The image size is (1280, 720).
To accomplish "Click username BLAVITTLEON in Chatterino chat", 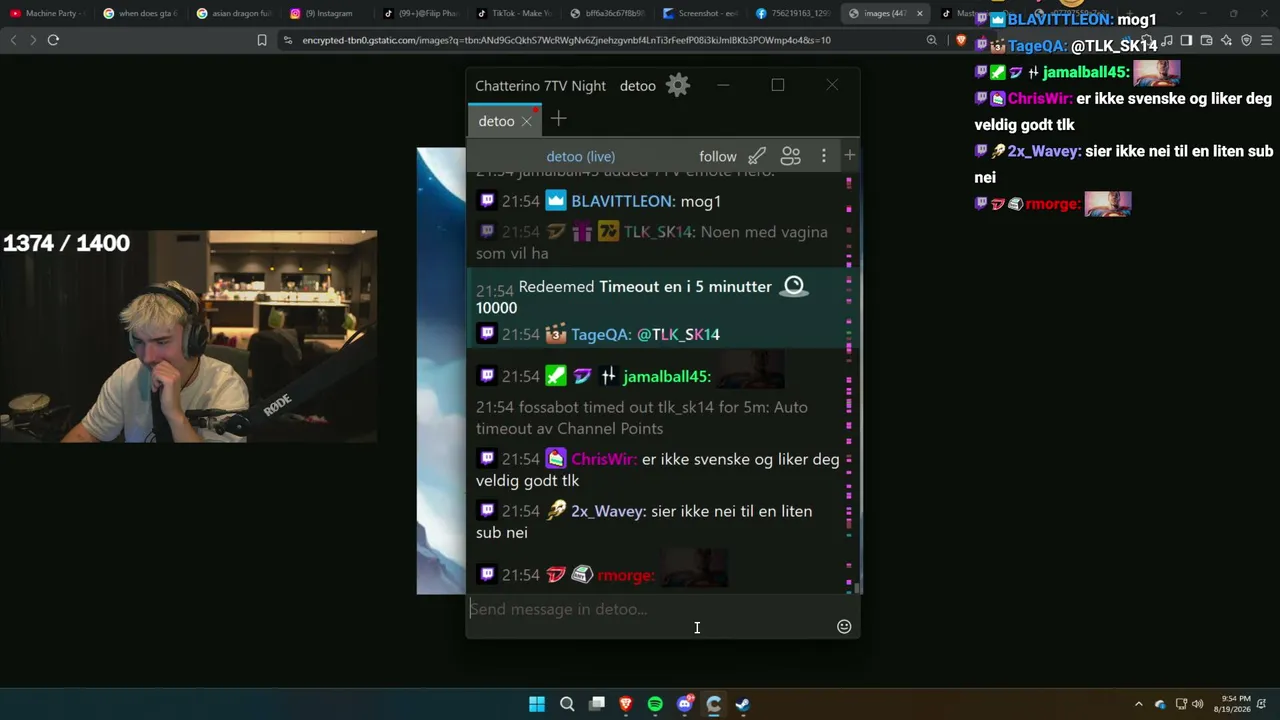I will 623,201.
